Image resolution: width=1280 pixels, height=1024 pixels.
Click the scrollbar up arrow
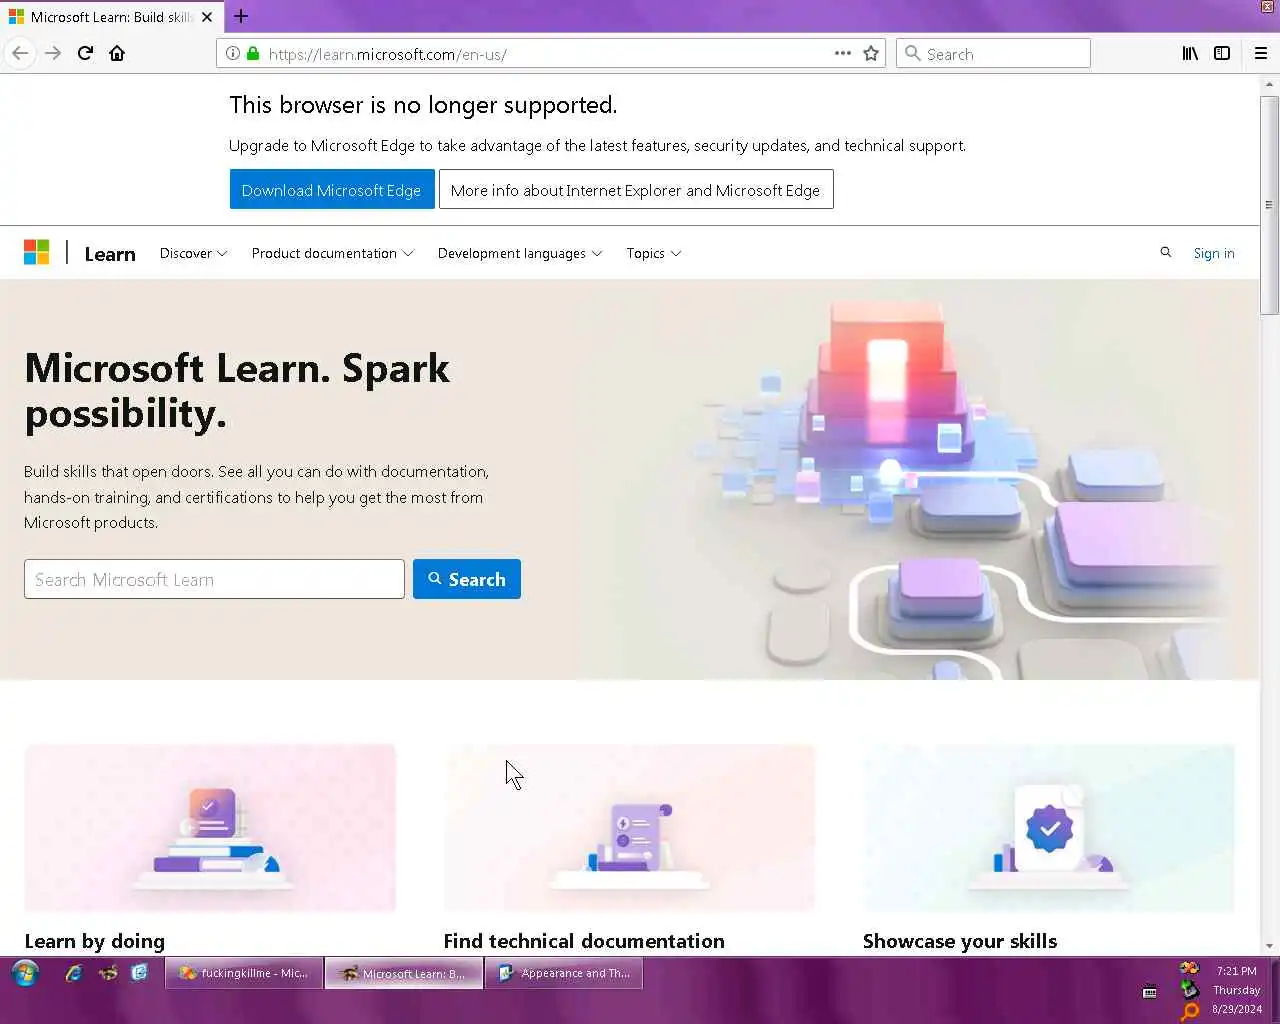coord(1269,84)
